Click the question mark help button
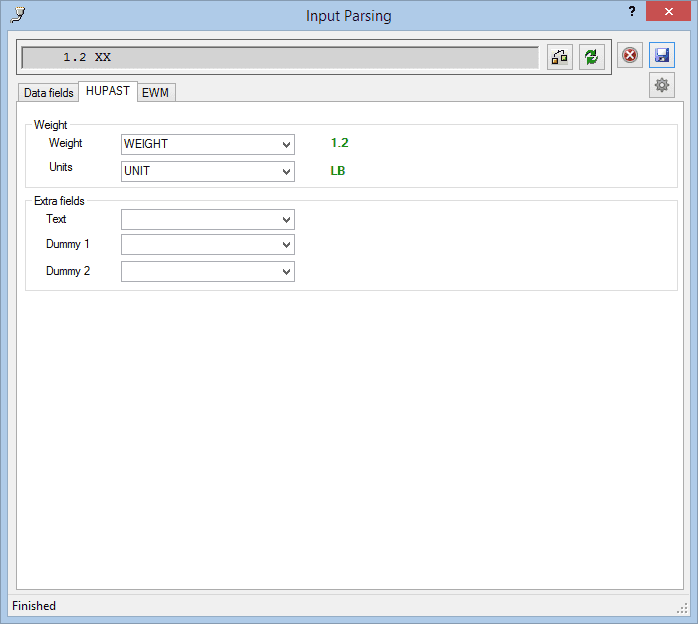The width and height of the screenshot is (698, 624). (x=632, y=12)
